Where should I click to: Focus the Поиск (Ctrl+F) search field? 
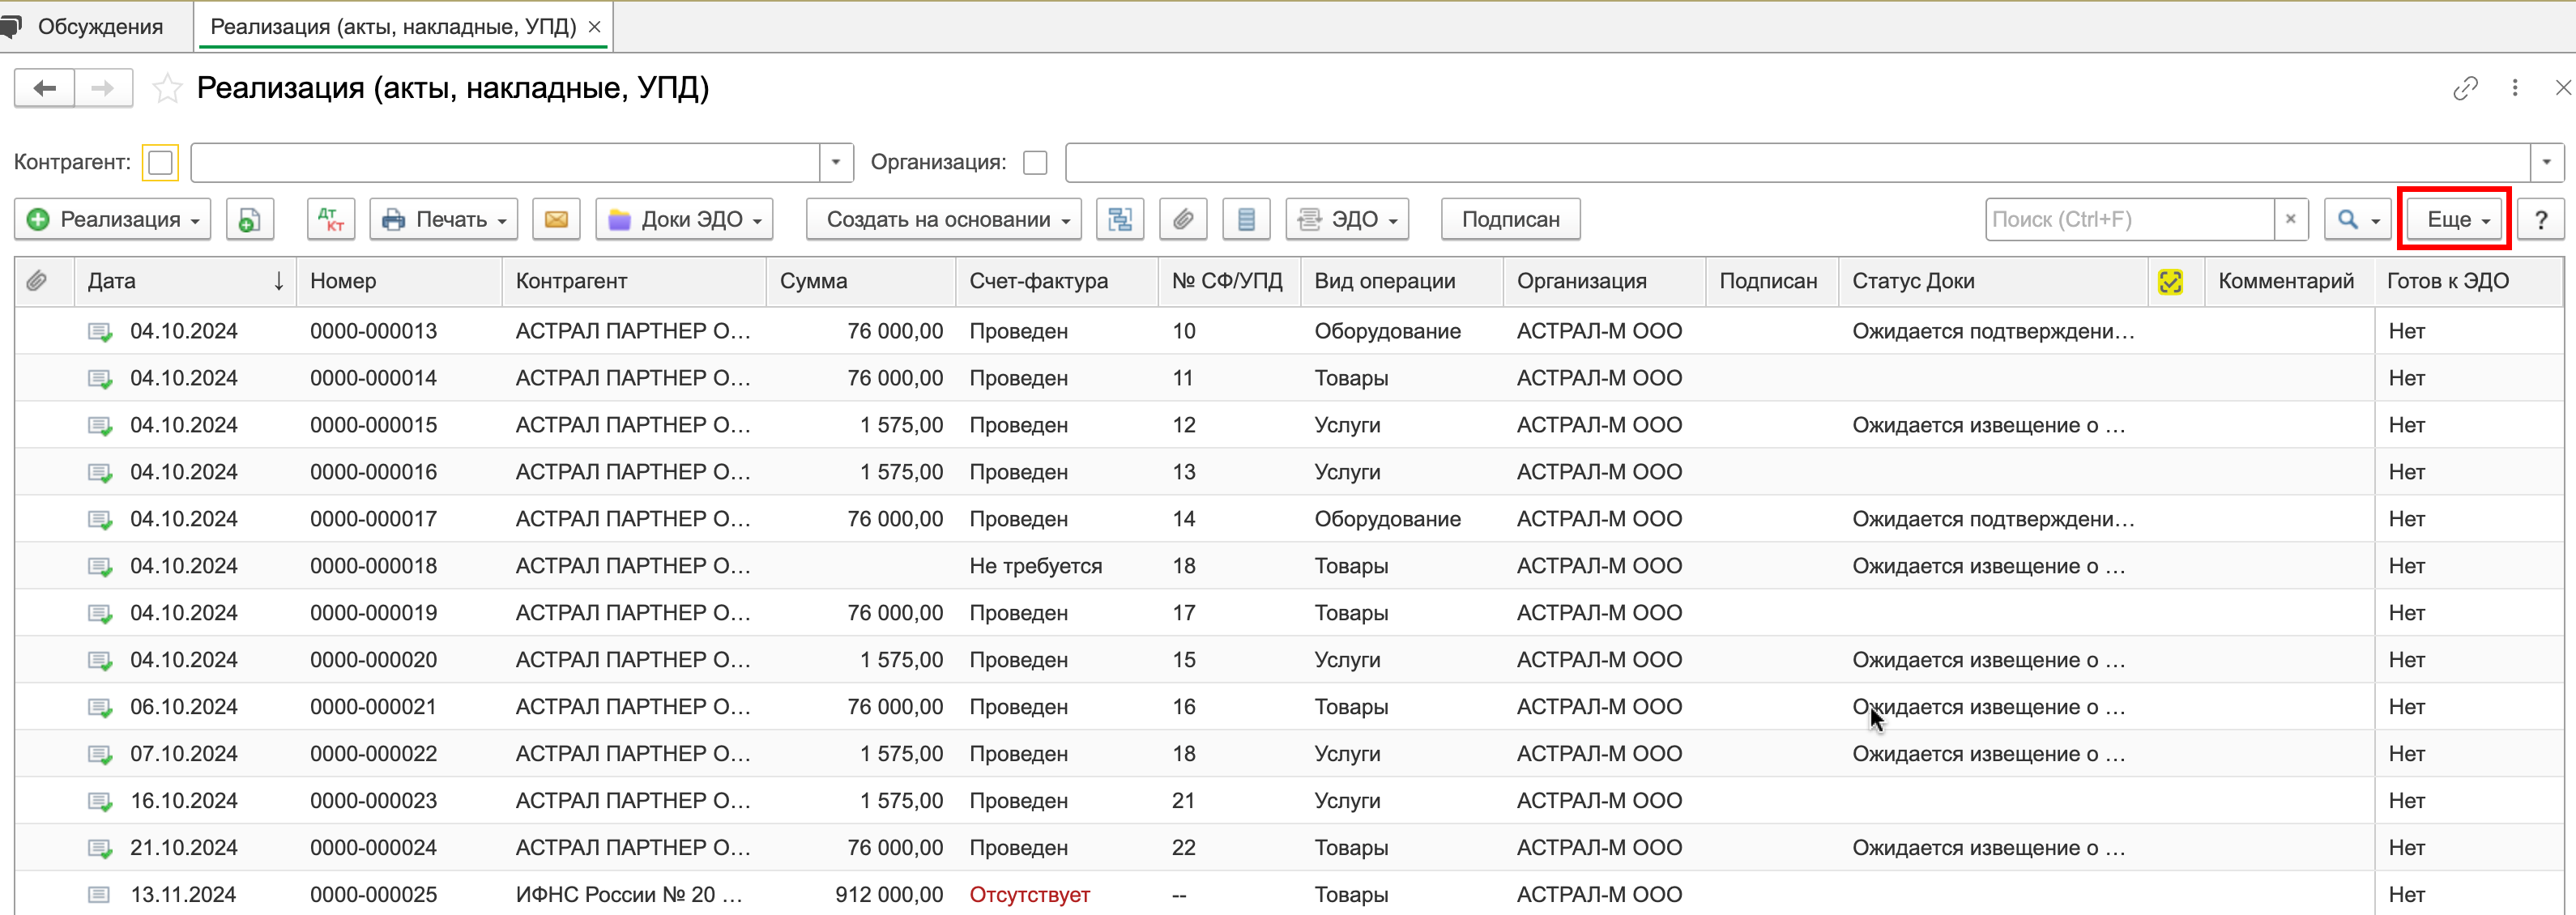(2130, 219)
